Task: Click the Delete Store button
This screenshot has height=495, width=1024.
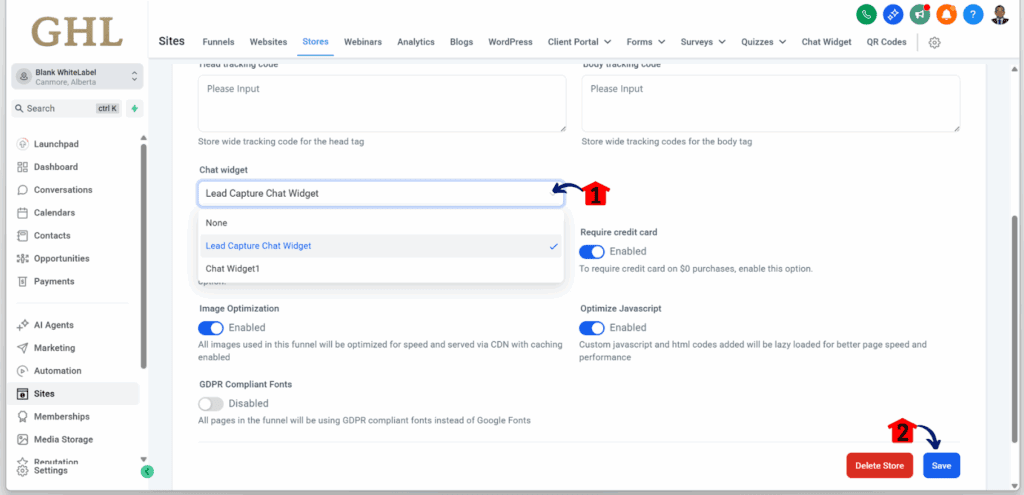Action: 880,466
